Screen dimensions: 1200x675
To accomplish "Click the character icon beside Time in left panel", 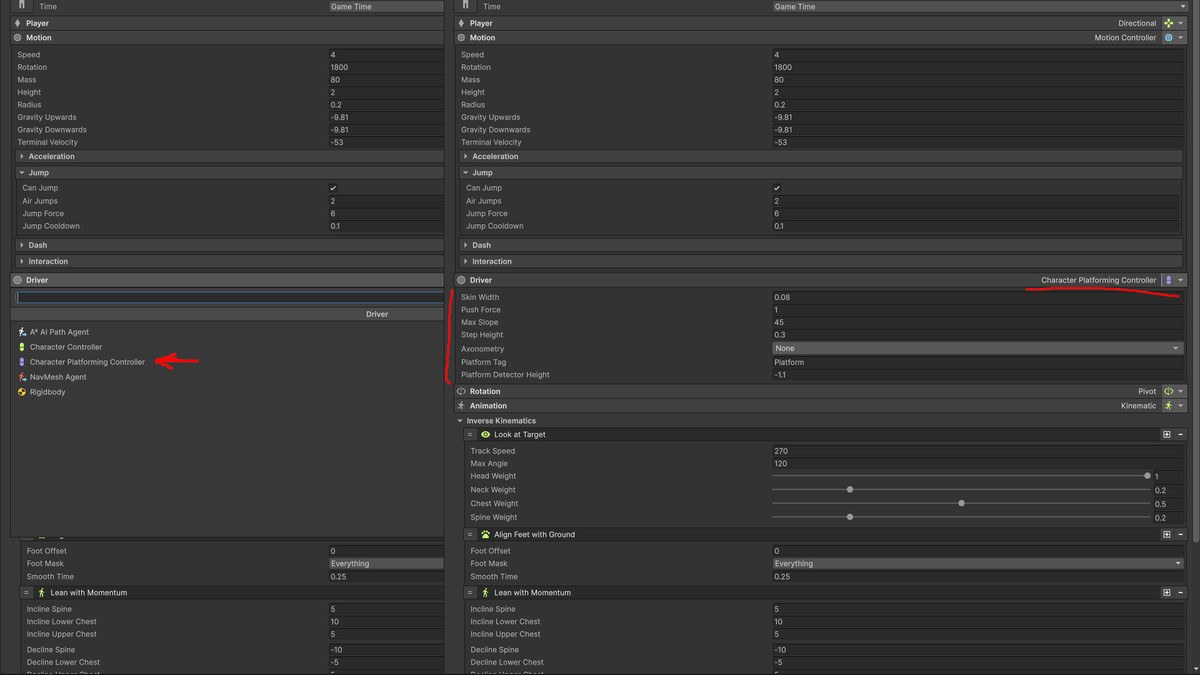I will pos(23,5).
